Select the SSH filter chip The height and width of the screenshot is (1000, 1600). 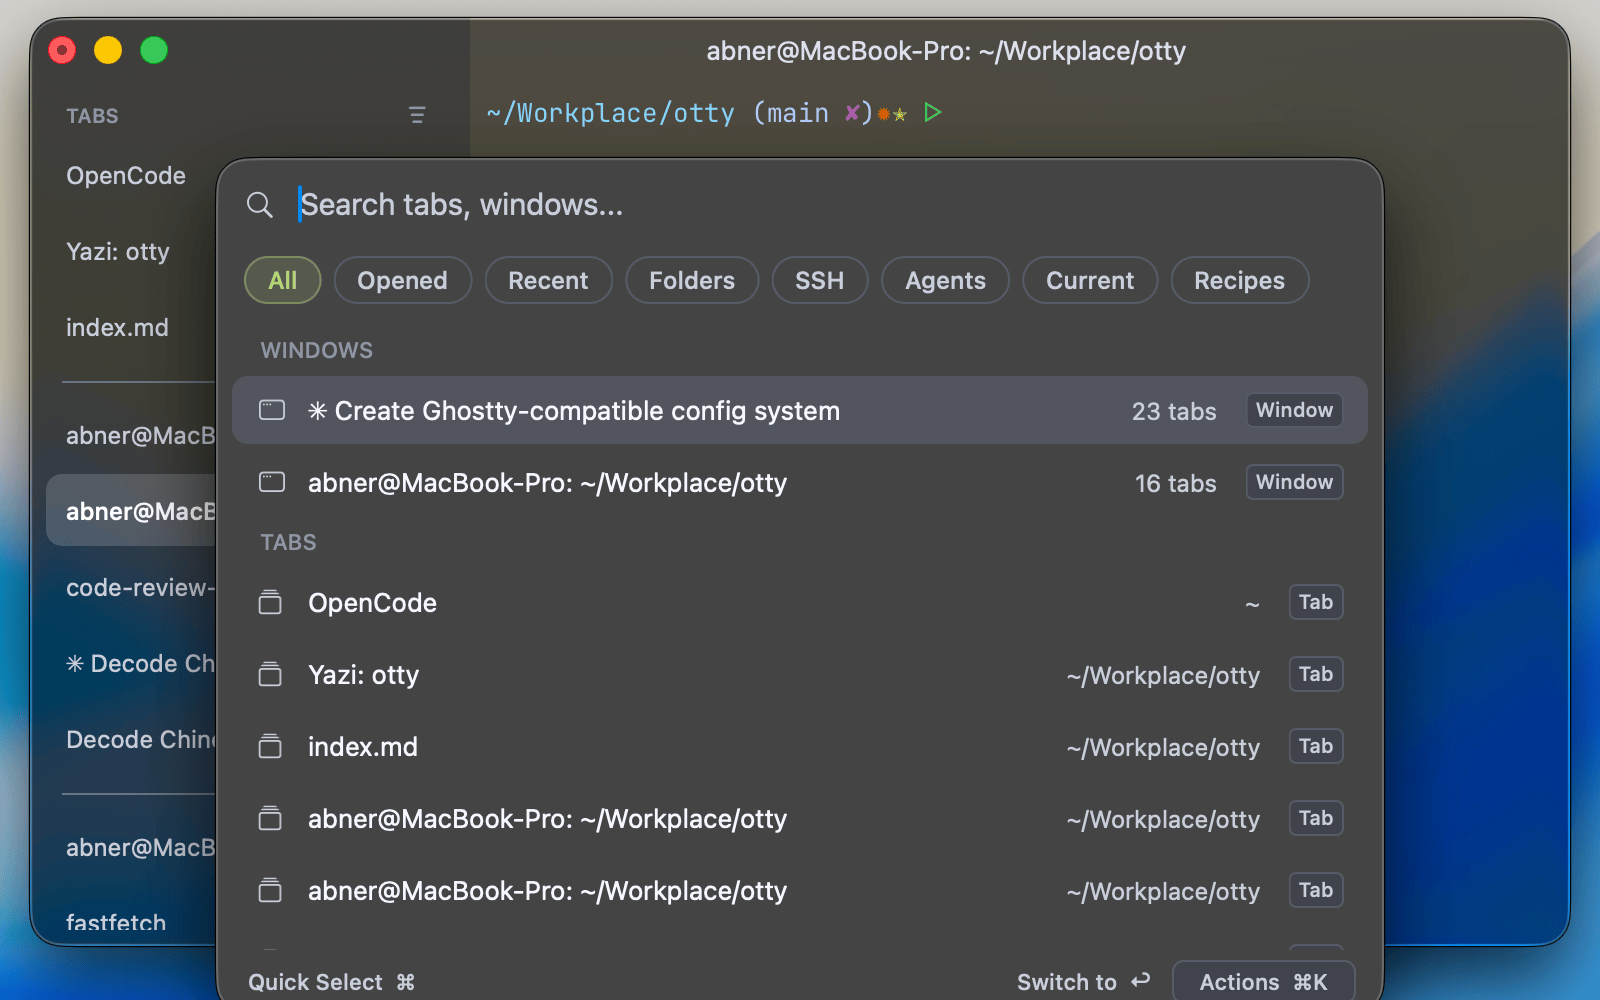(x=820, y=280)
